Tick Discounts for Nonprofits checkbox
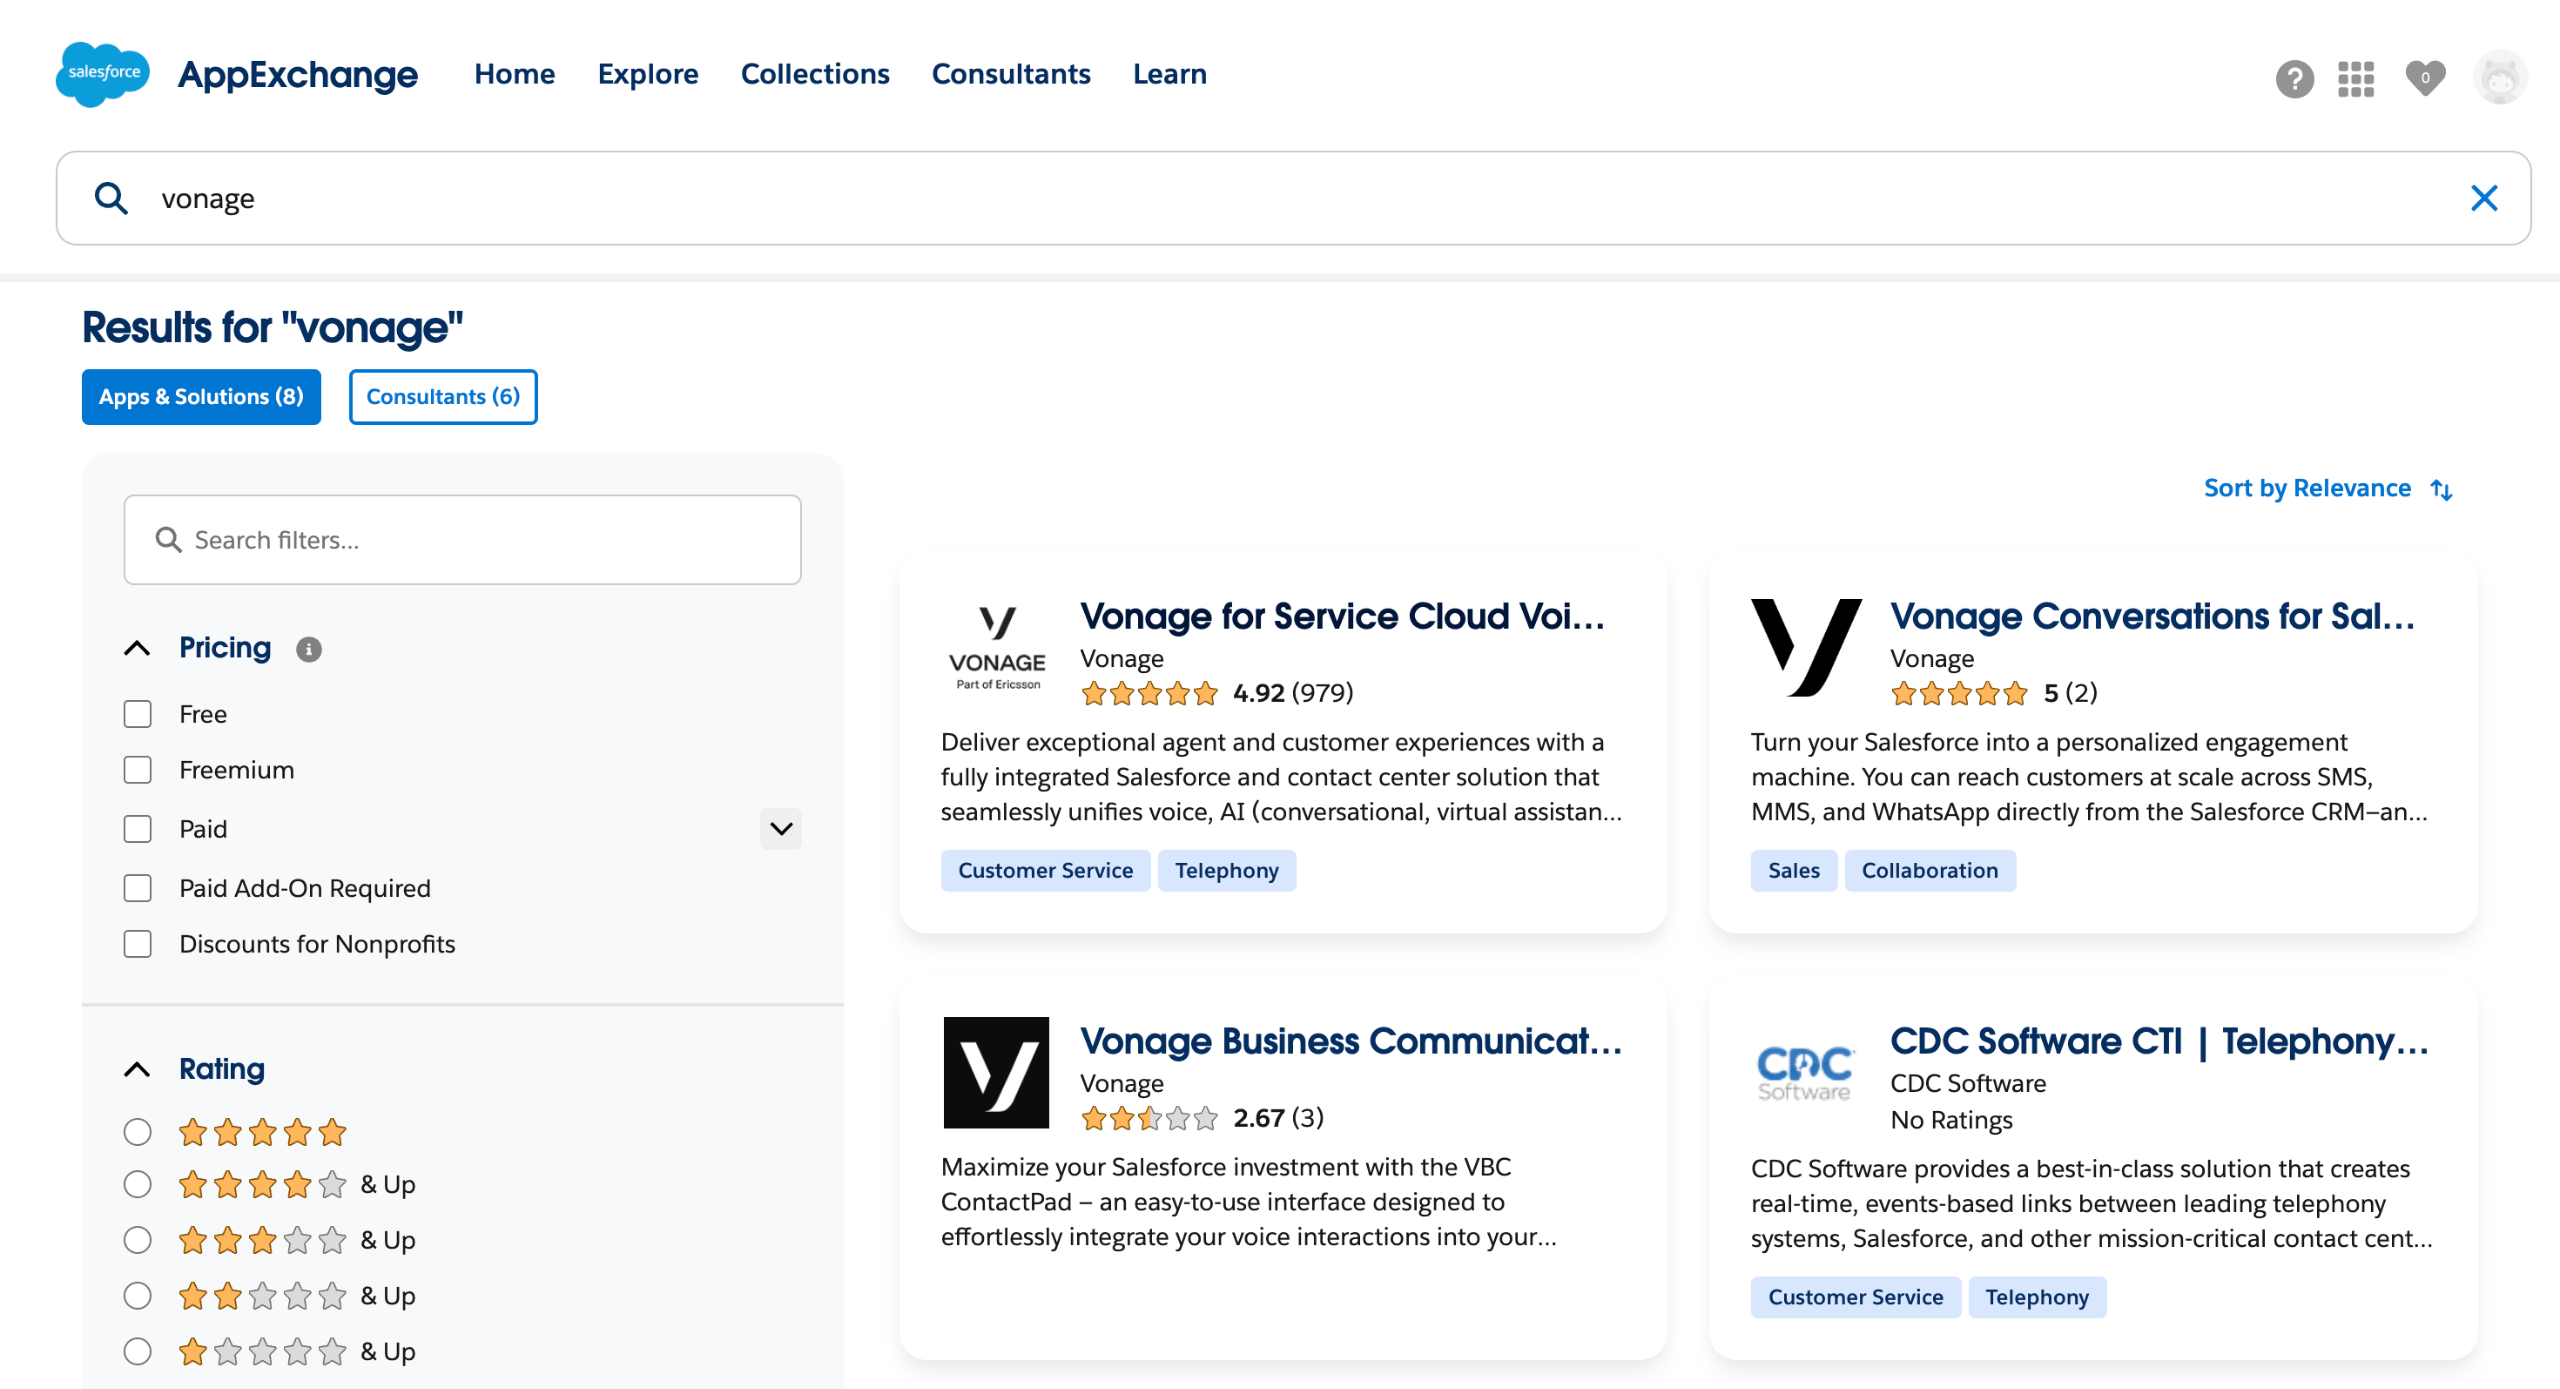The image size is (2560, 1389). pyautogui.click(x=137, y=944)
